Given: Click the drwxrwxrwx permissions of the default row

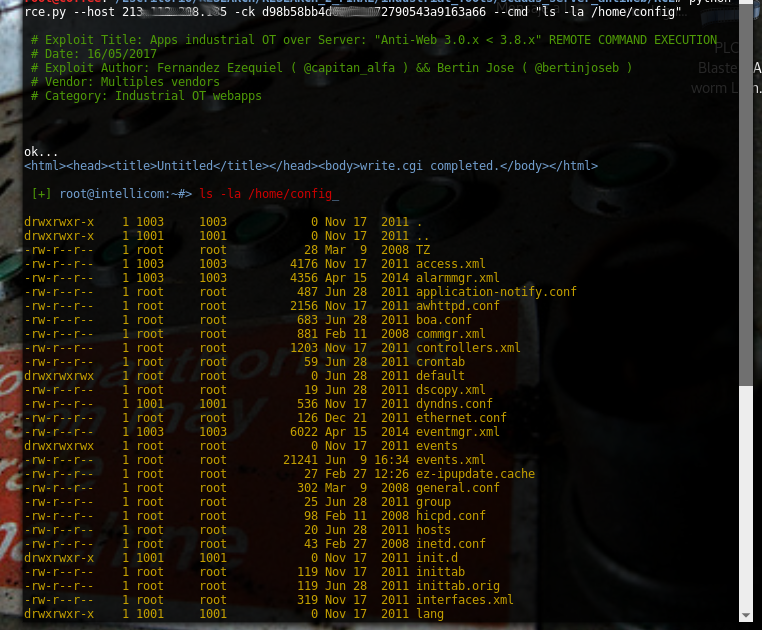Looking at the screenshot, I should coord(59,376).
